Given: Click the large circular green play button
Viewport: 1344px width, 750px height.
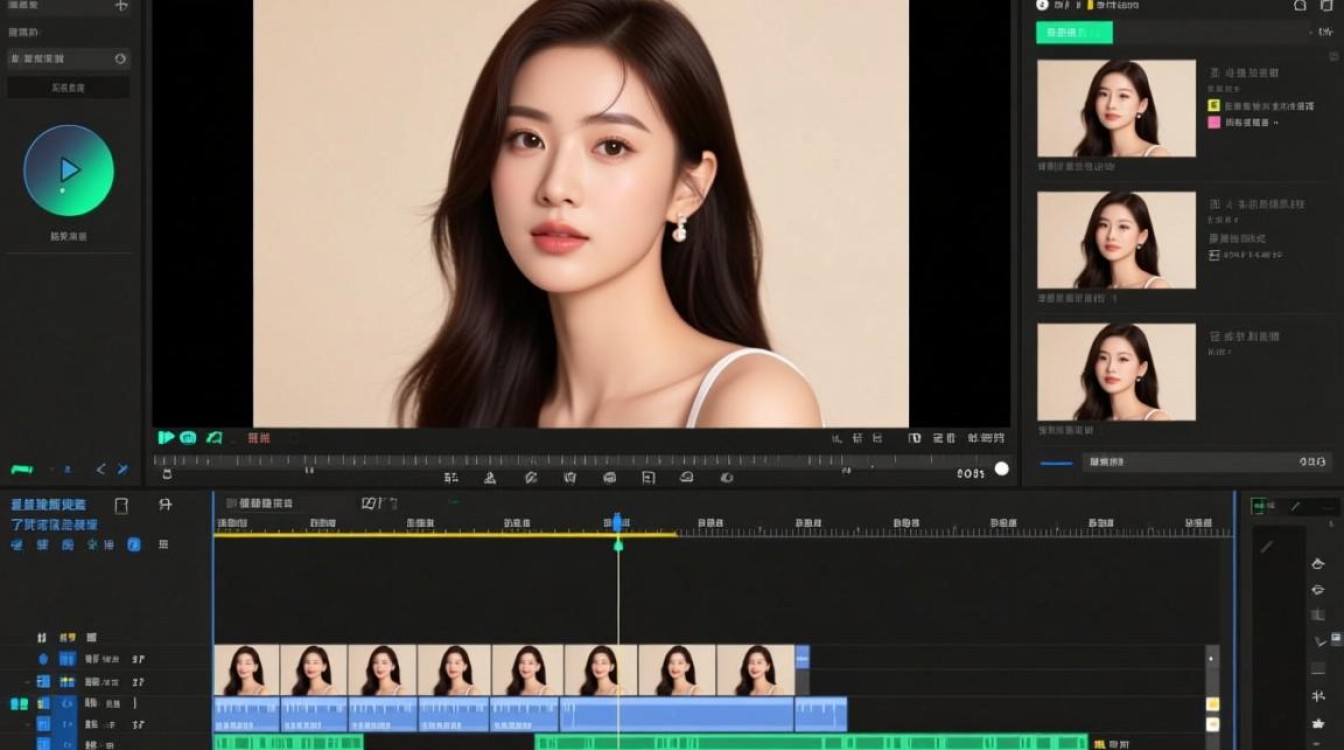Looking at the screenshot, I should tap(69, 170).
